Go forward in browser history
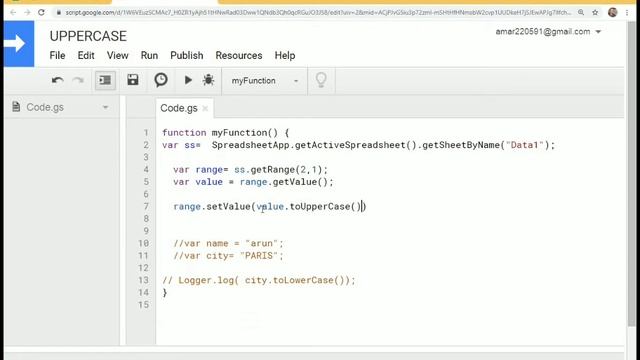Screen dimensions: 640x360 coord(27,13)
